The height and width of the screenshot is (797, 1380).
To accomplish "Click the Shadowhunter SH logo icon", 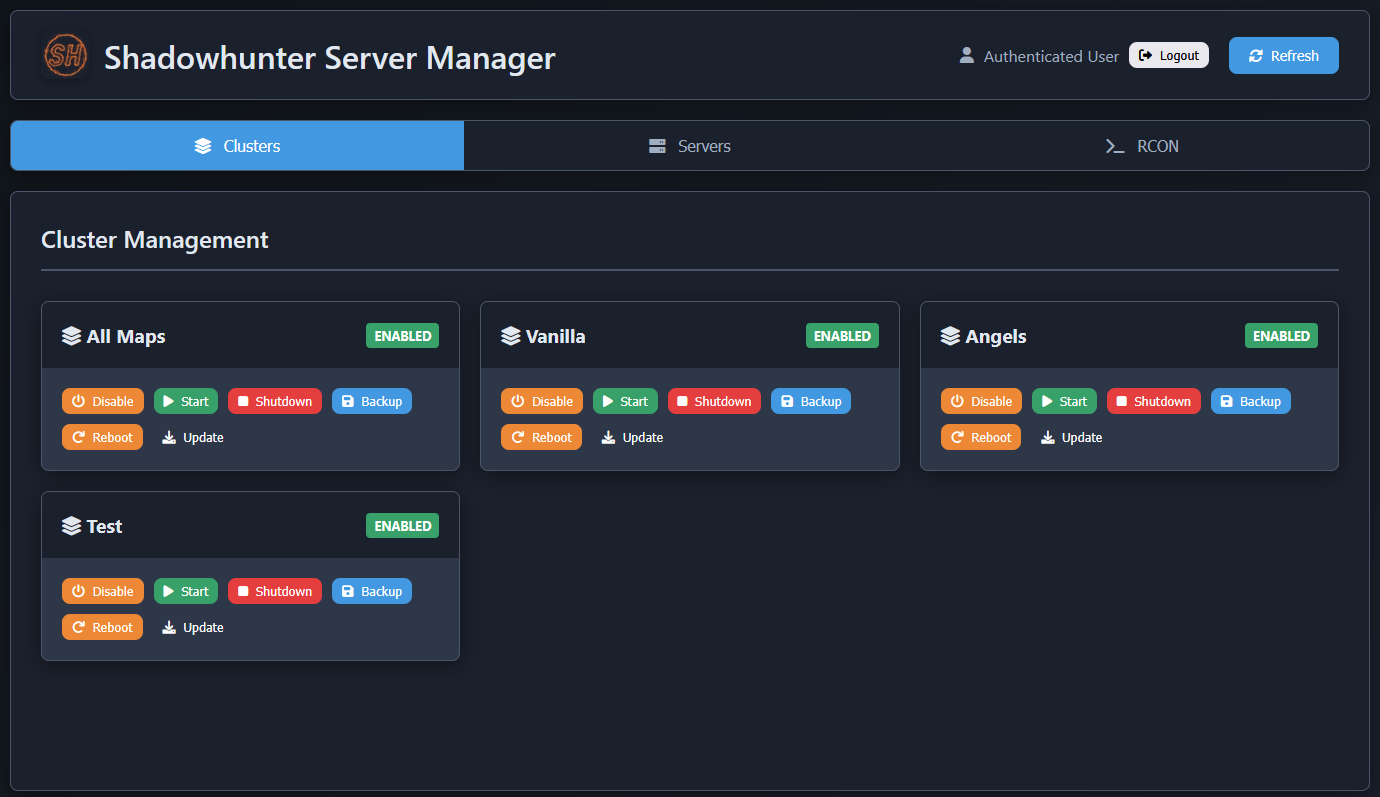I will click(64, 57).
